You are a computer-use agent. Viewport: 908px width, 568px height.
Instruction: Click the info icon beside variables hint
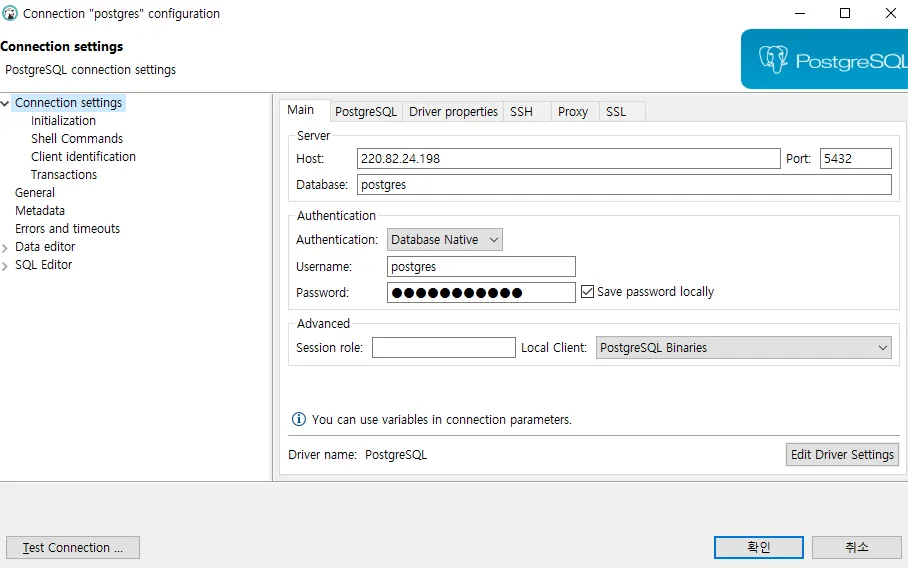click(x=299, y=419)
